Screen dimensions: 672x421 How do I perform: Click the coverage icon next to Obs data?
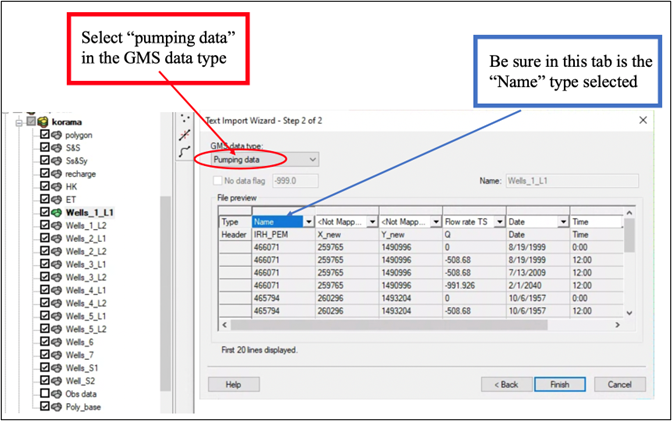[x=57, y=394]
